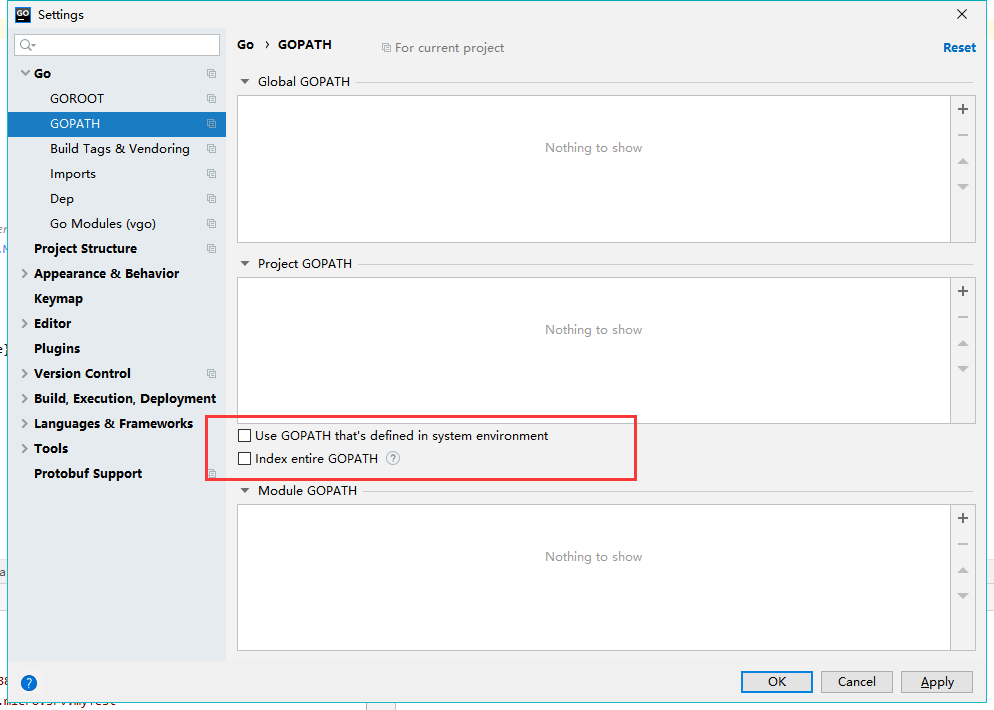Click move up arrow in Global GOPATH

pyautogui.click(x=962, y=161)
